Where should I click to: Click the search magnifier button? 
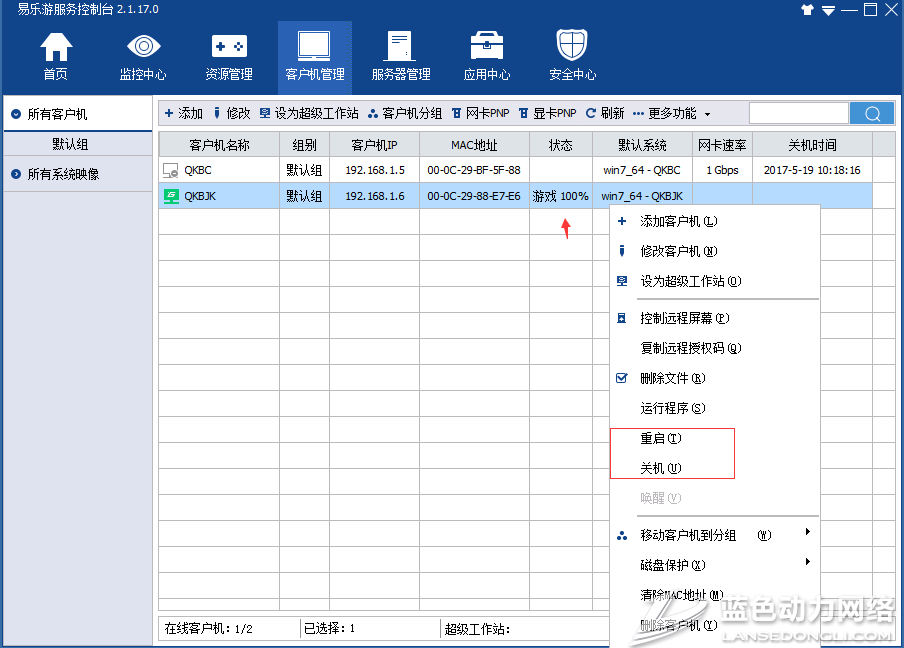[871, 114]
